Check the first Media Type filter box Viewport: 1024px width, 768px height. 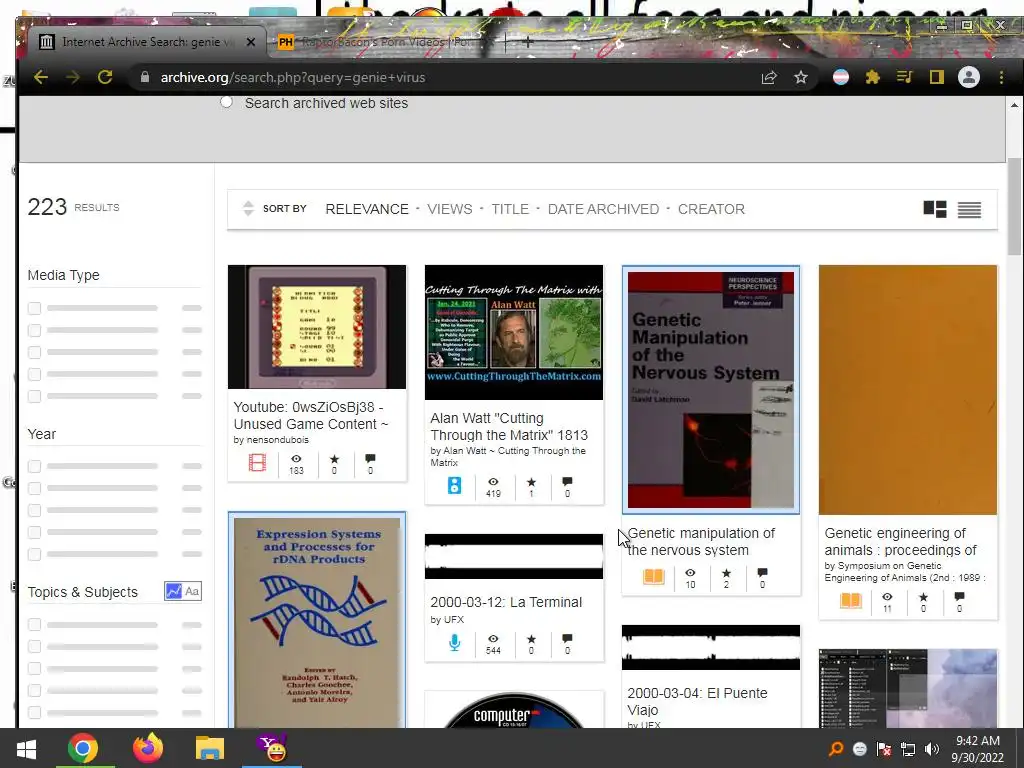tap(35, 308)
